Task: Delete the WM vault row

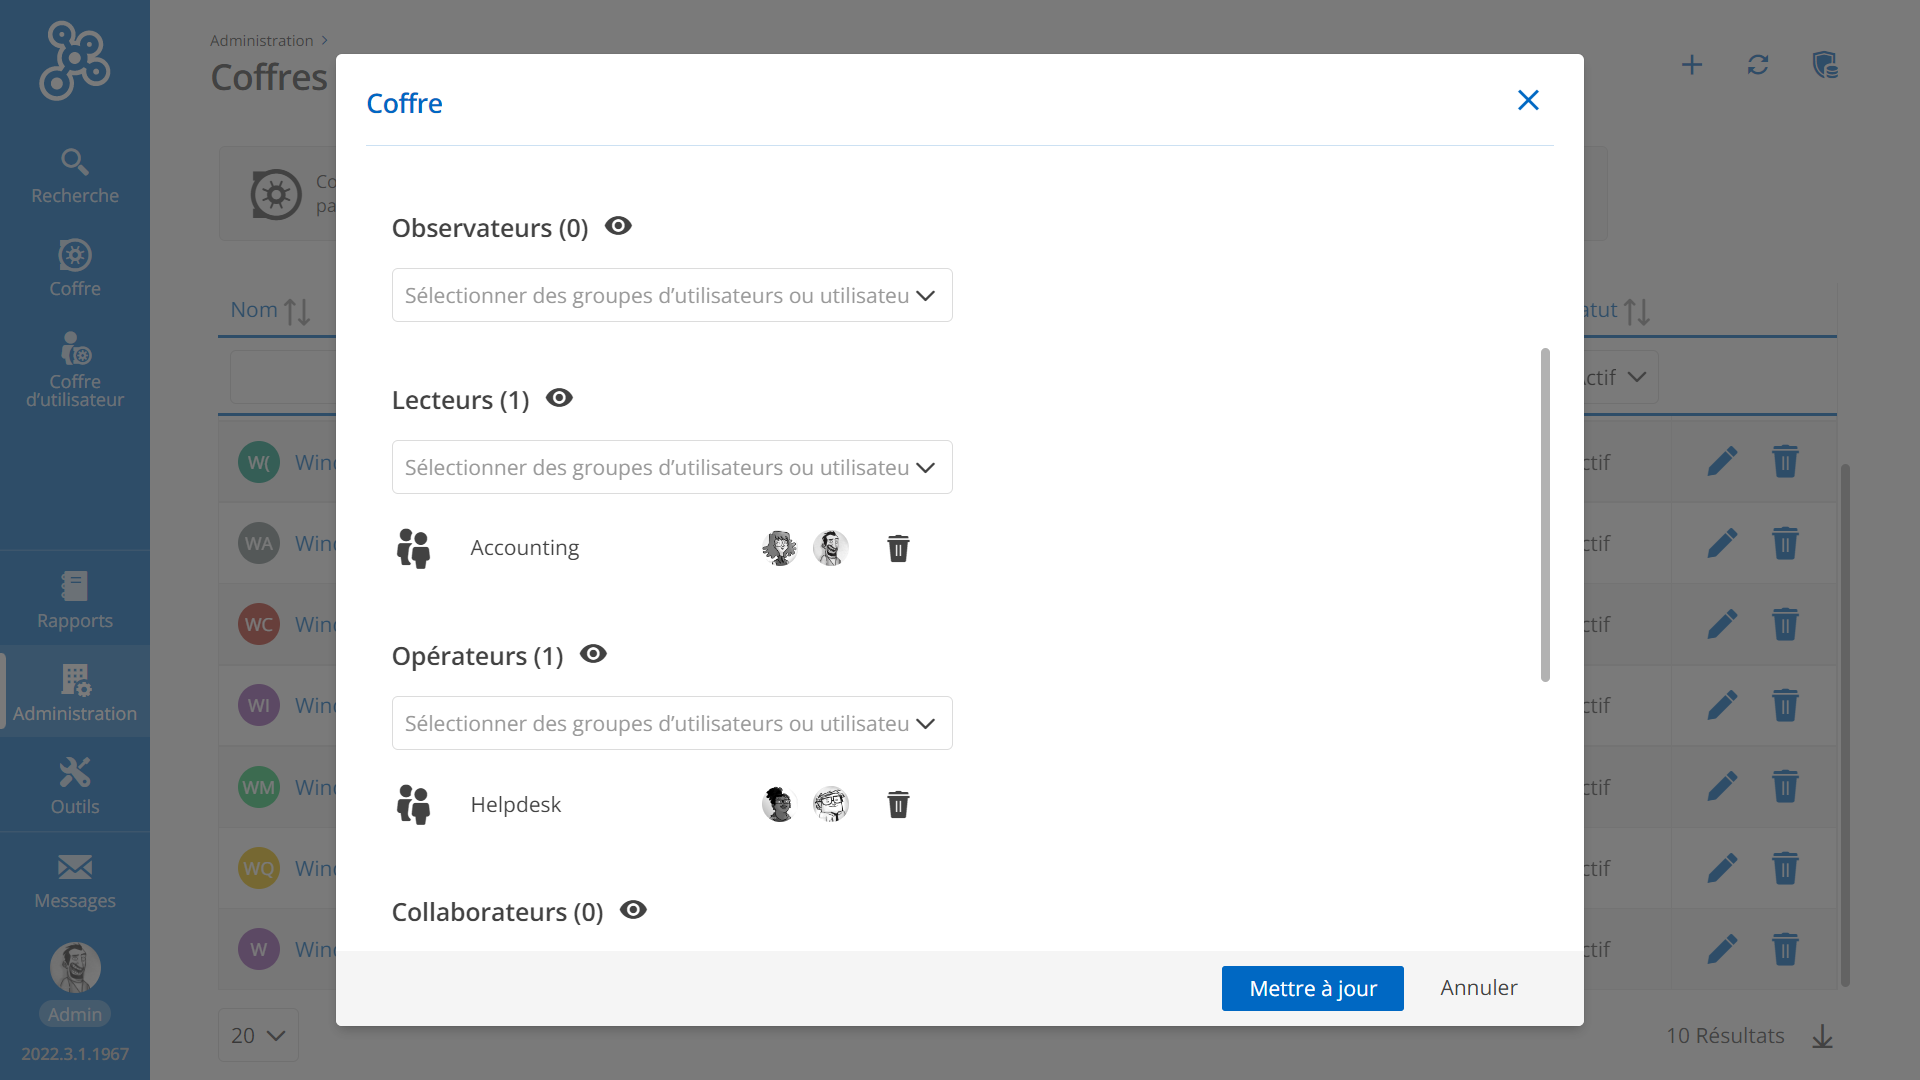Action: click(x=1785, y=786)
